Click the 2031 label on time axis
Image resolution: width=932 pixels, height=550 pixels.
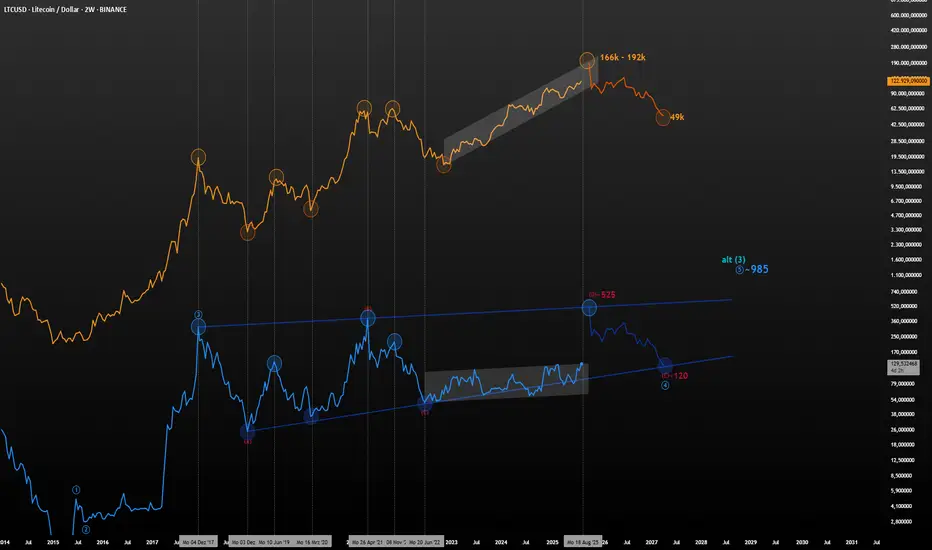pyautogui.click(x=852, y=542)
